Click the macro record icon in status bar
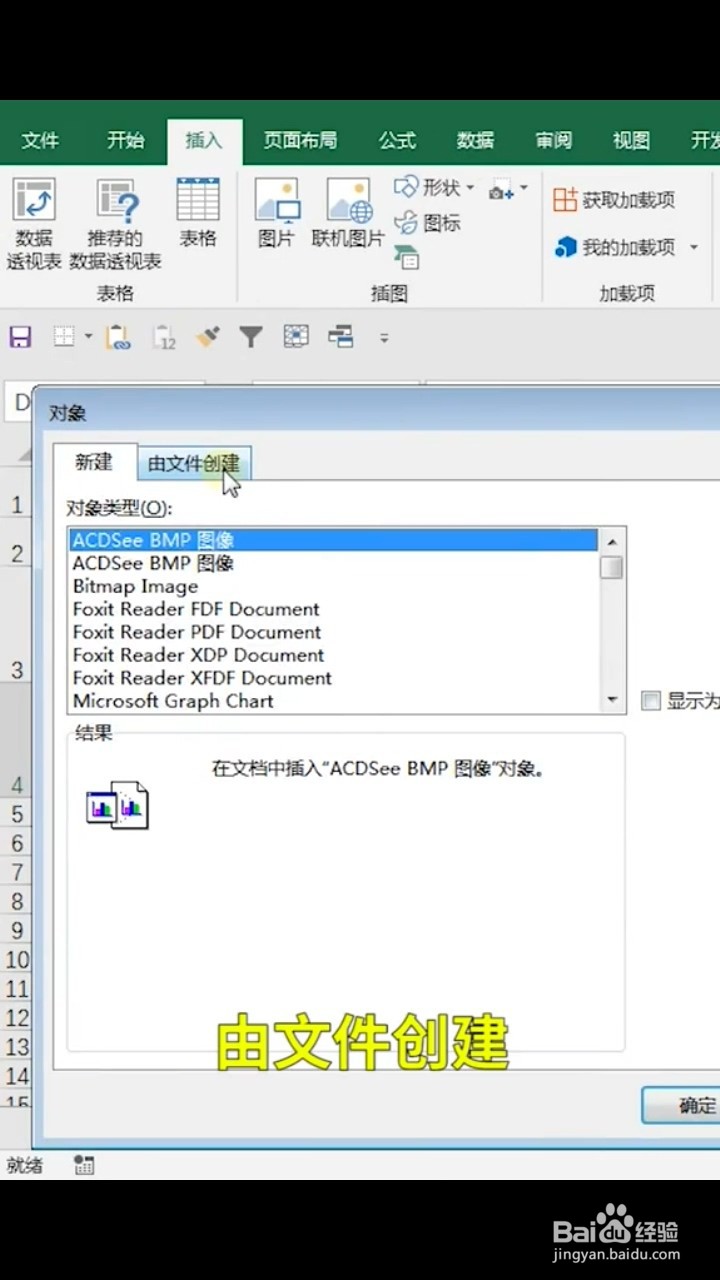The height and width of the screenshot is (1280, 720). click(x=84, y=1165)
